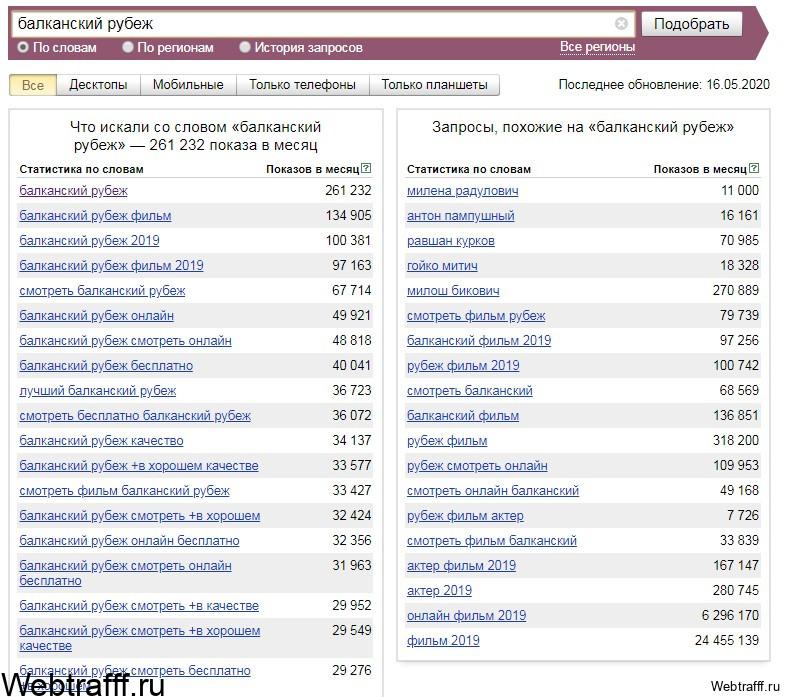Switch to the Десктопы tab
Screen dimensions: 786x697
pos(98,85)
